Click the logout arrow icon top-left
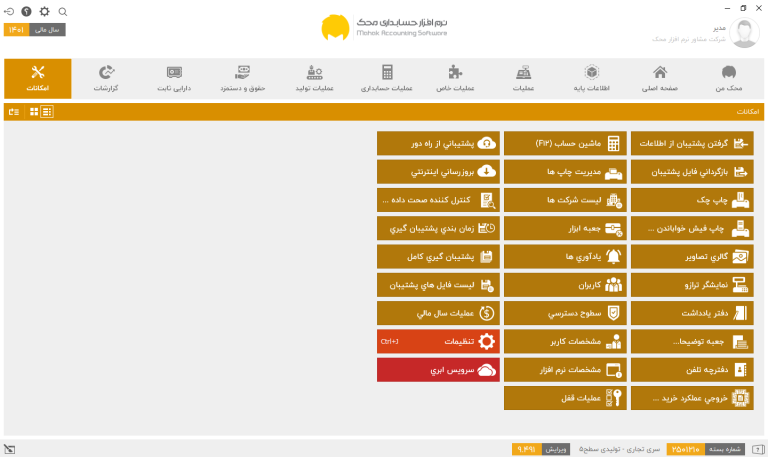768x457 pixels. 9,11
